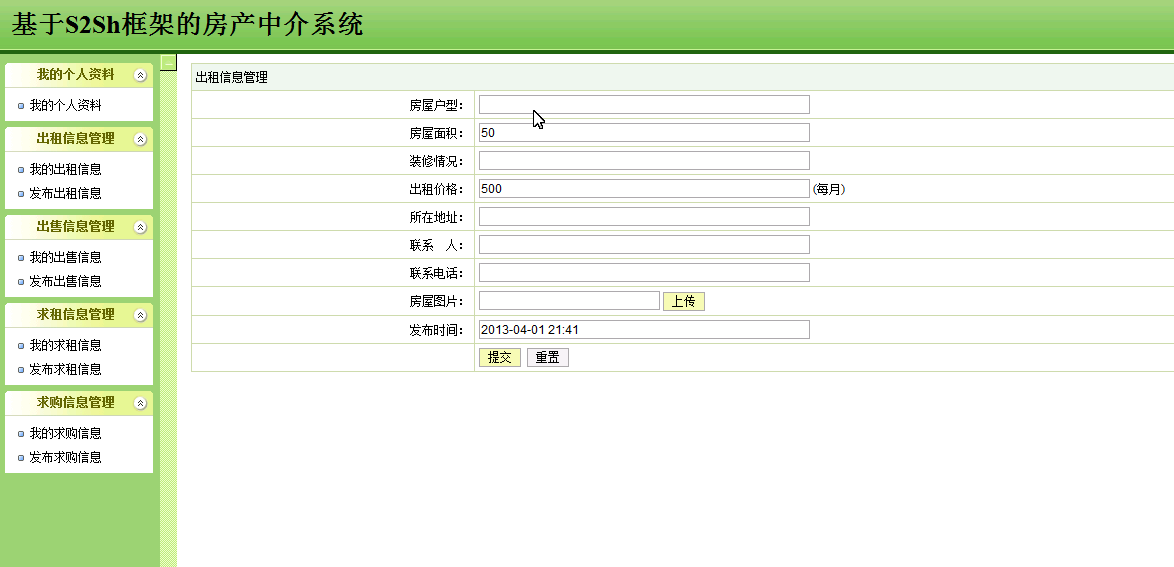Click bullet icon beside 我的求购信息
Screen dimensions: 1174x567
click(x=21, y=434)
